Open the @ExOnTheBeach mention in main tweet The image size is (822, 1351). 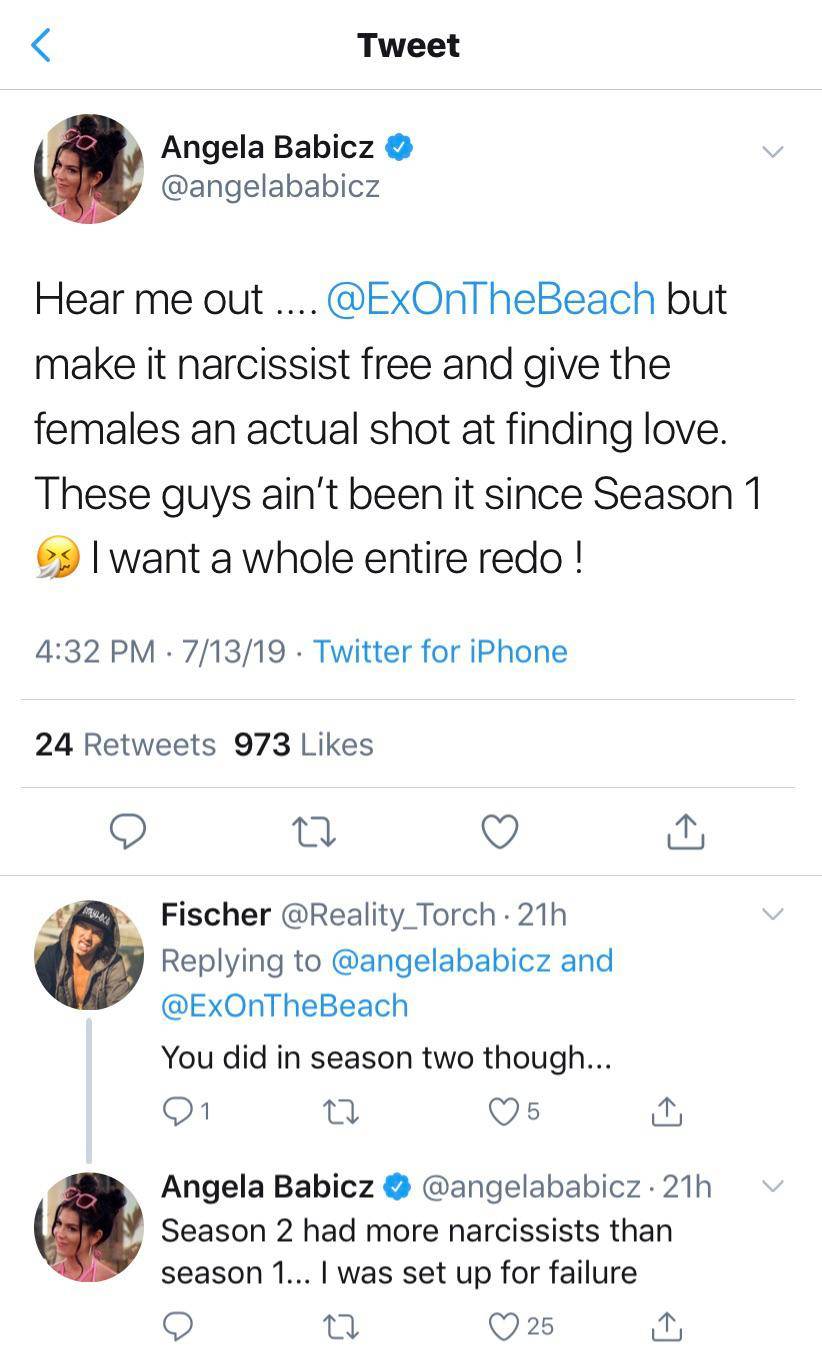tap(491, 300)
